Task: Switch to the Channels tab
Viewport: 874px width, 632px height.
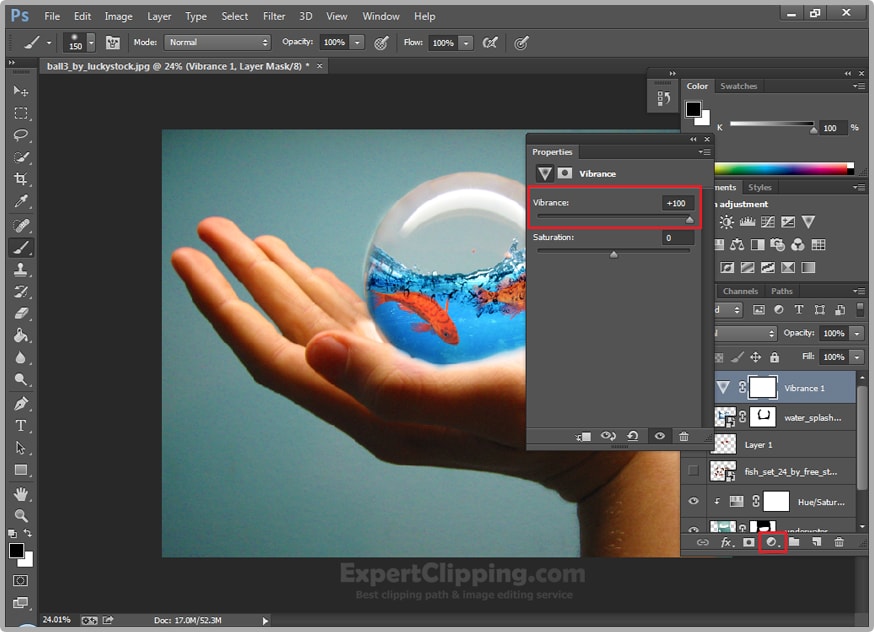Action: [x=740, y=290]
